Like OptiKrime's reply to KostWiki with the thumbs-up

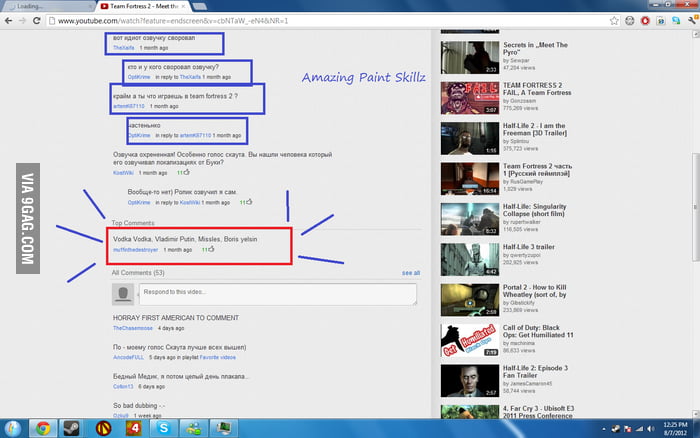pyautogui.click(x=249, y=202)
